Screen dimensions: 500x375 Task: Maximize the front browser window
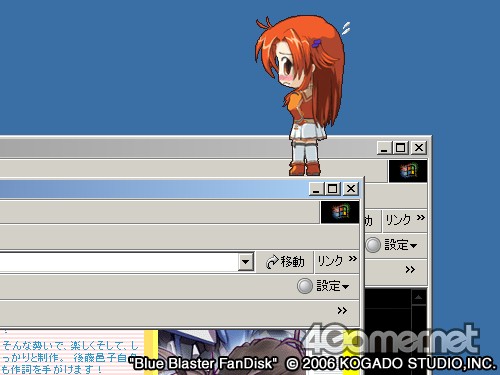pyautogui.click(x=333, y=189)
